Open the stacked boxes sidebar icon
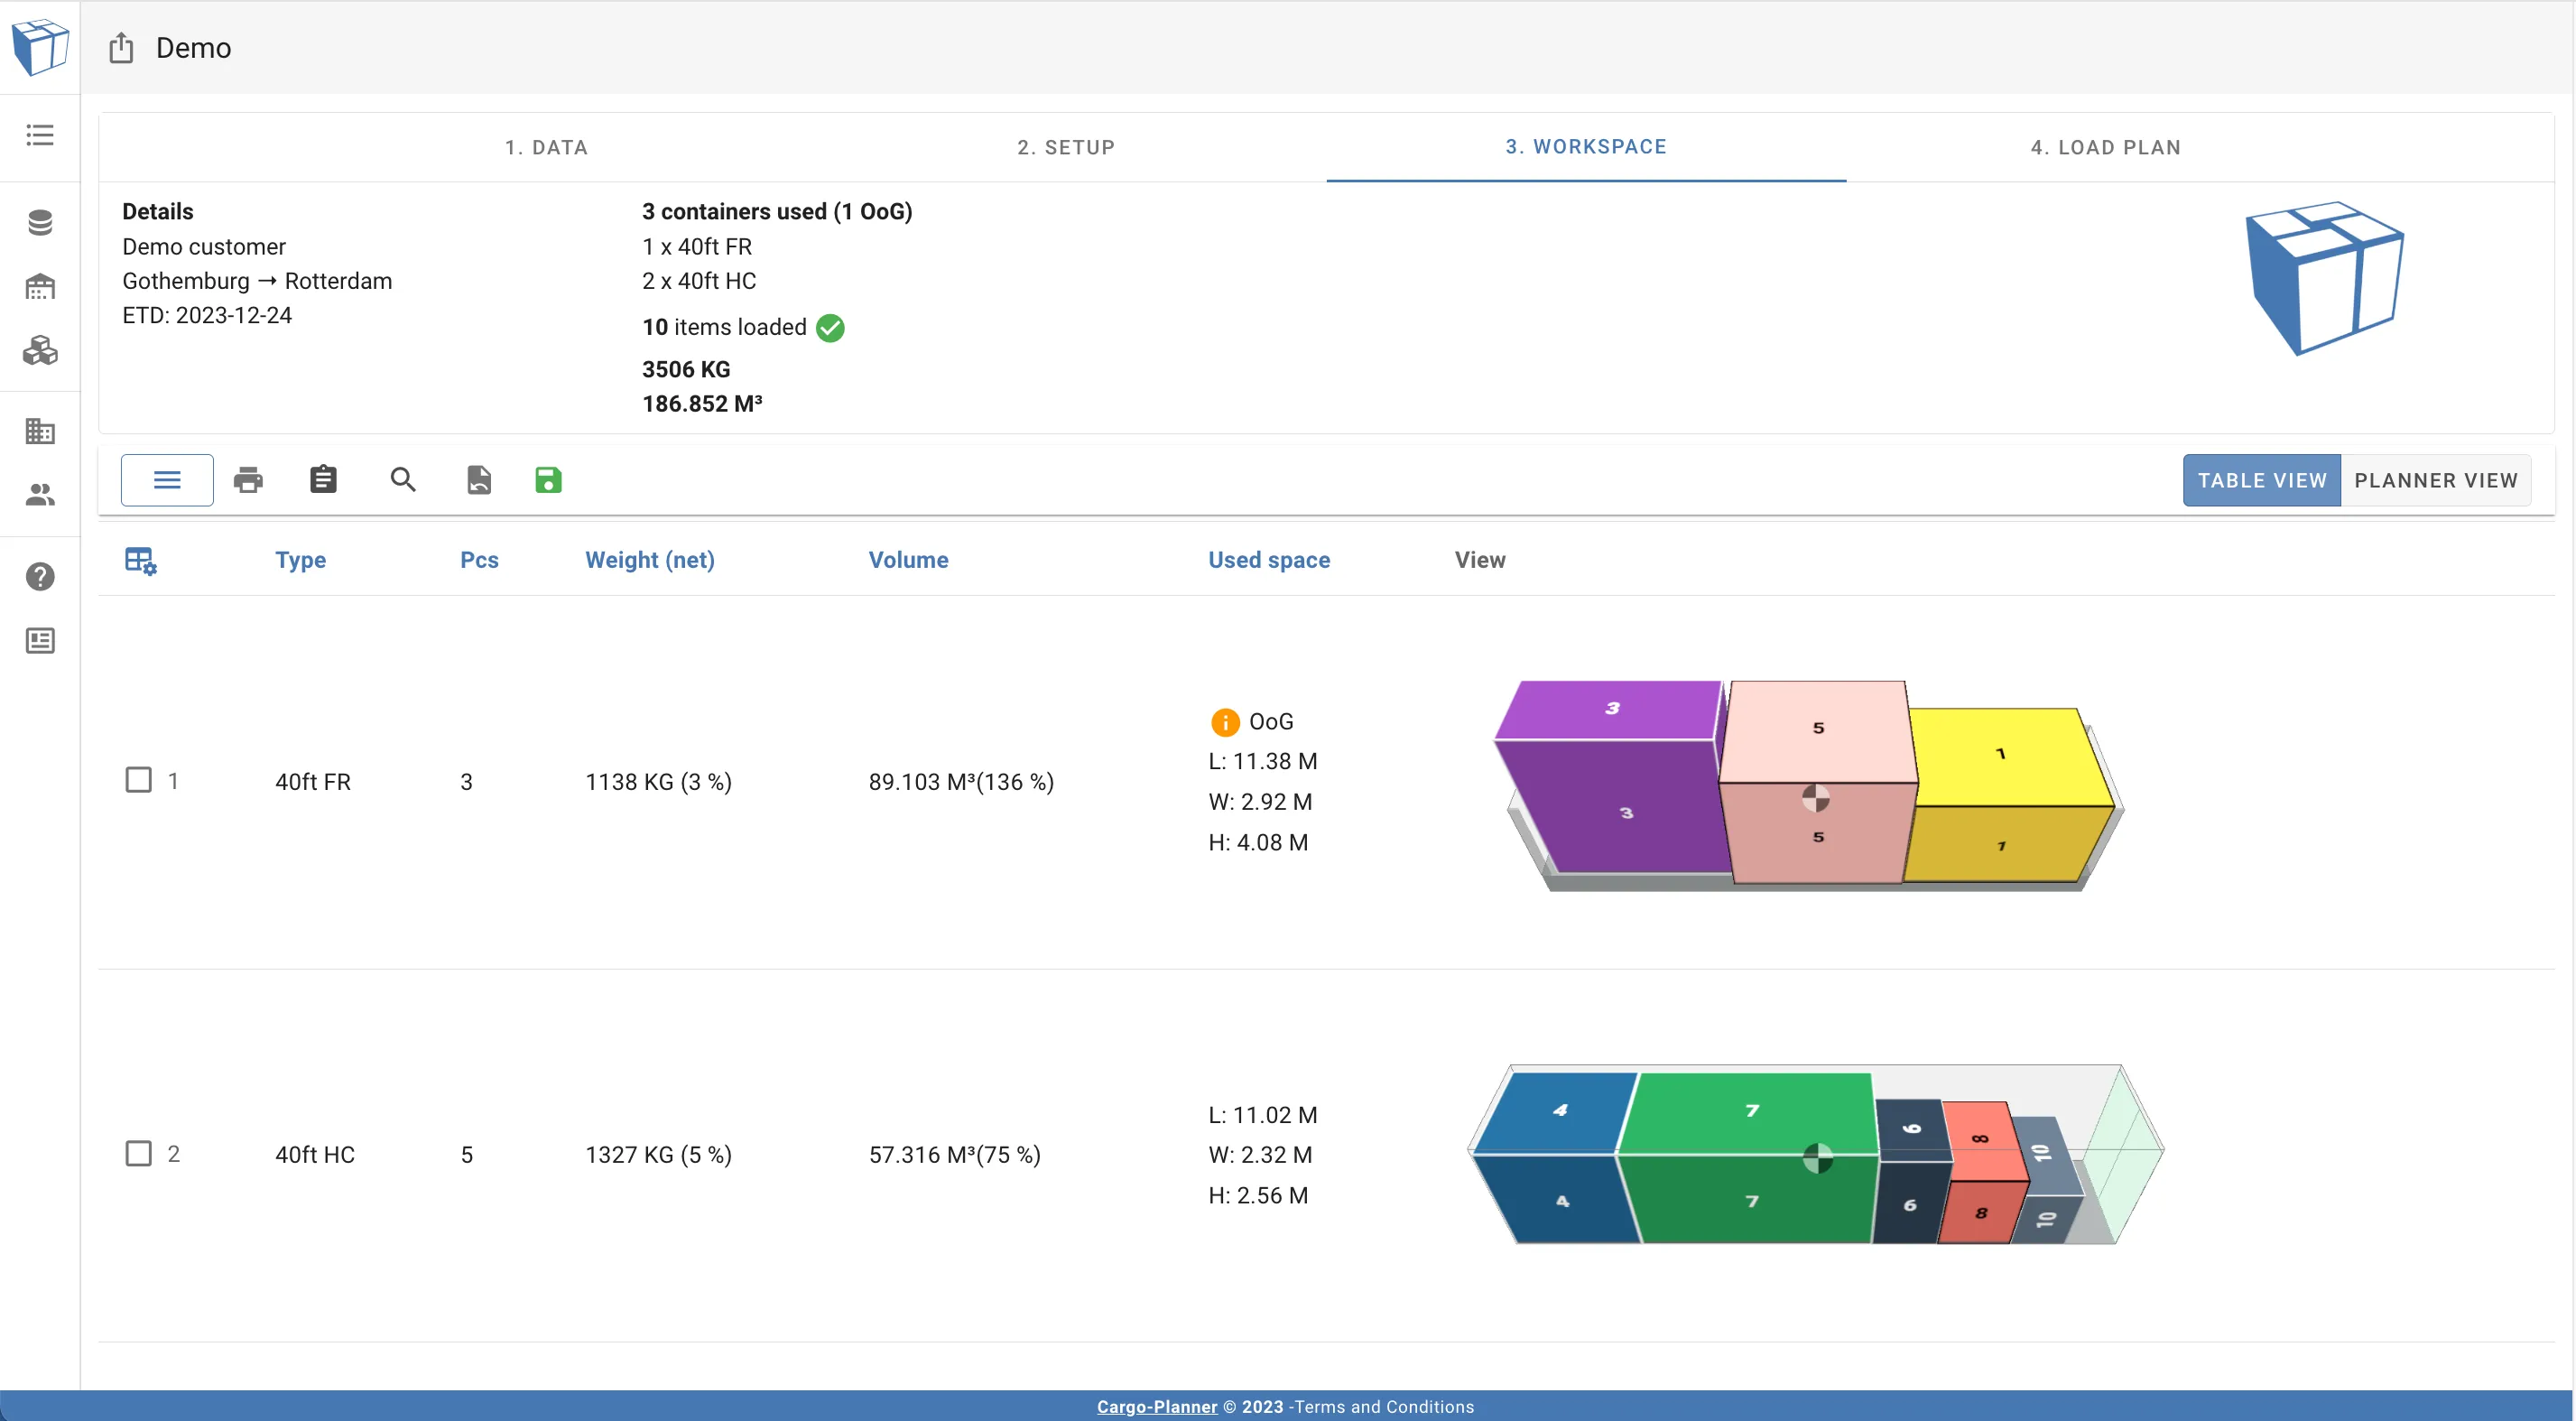The image size is (2576, 1421). [x=40, y=350]
